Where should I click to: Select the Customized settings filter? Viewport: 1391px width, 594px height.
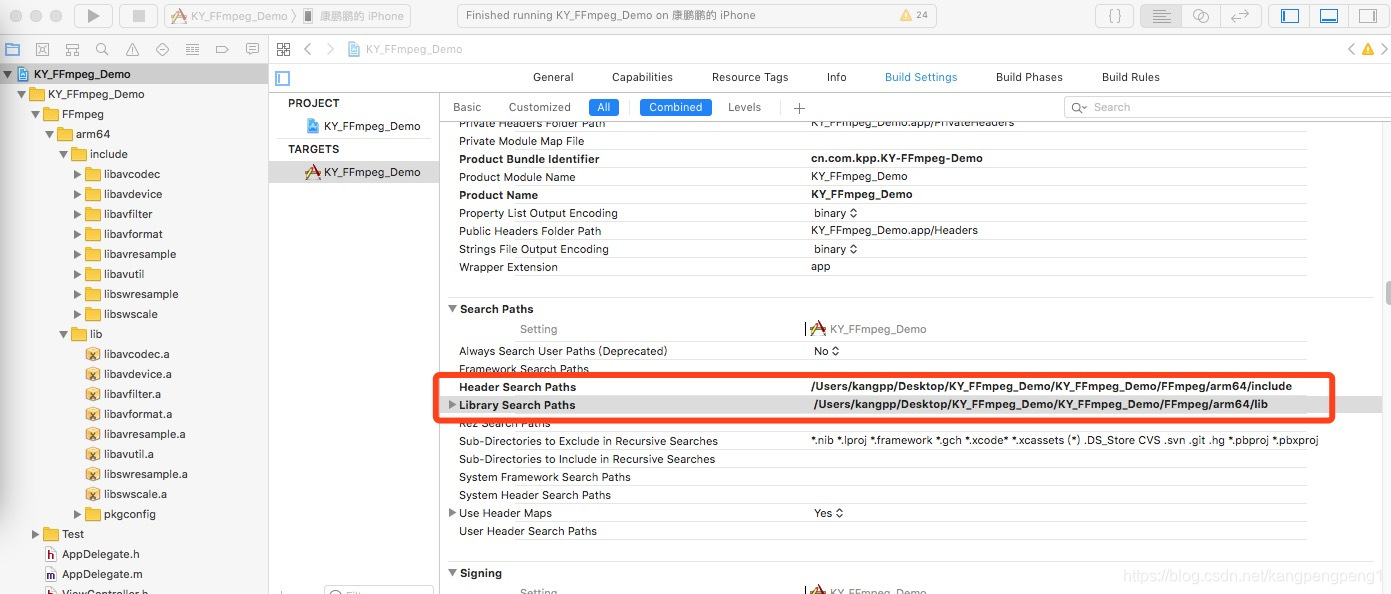pyautogui.click(x=539, y=107)
